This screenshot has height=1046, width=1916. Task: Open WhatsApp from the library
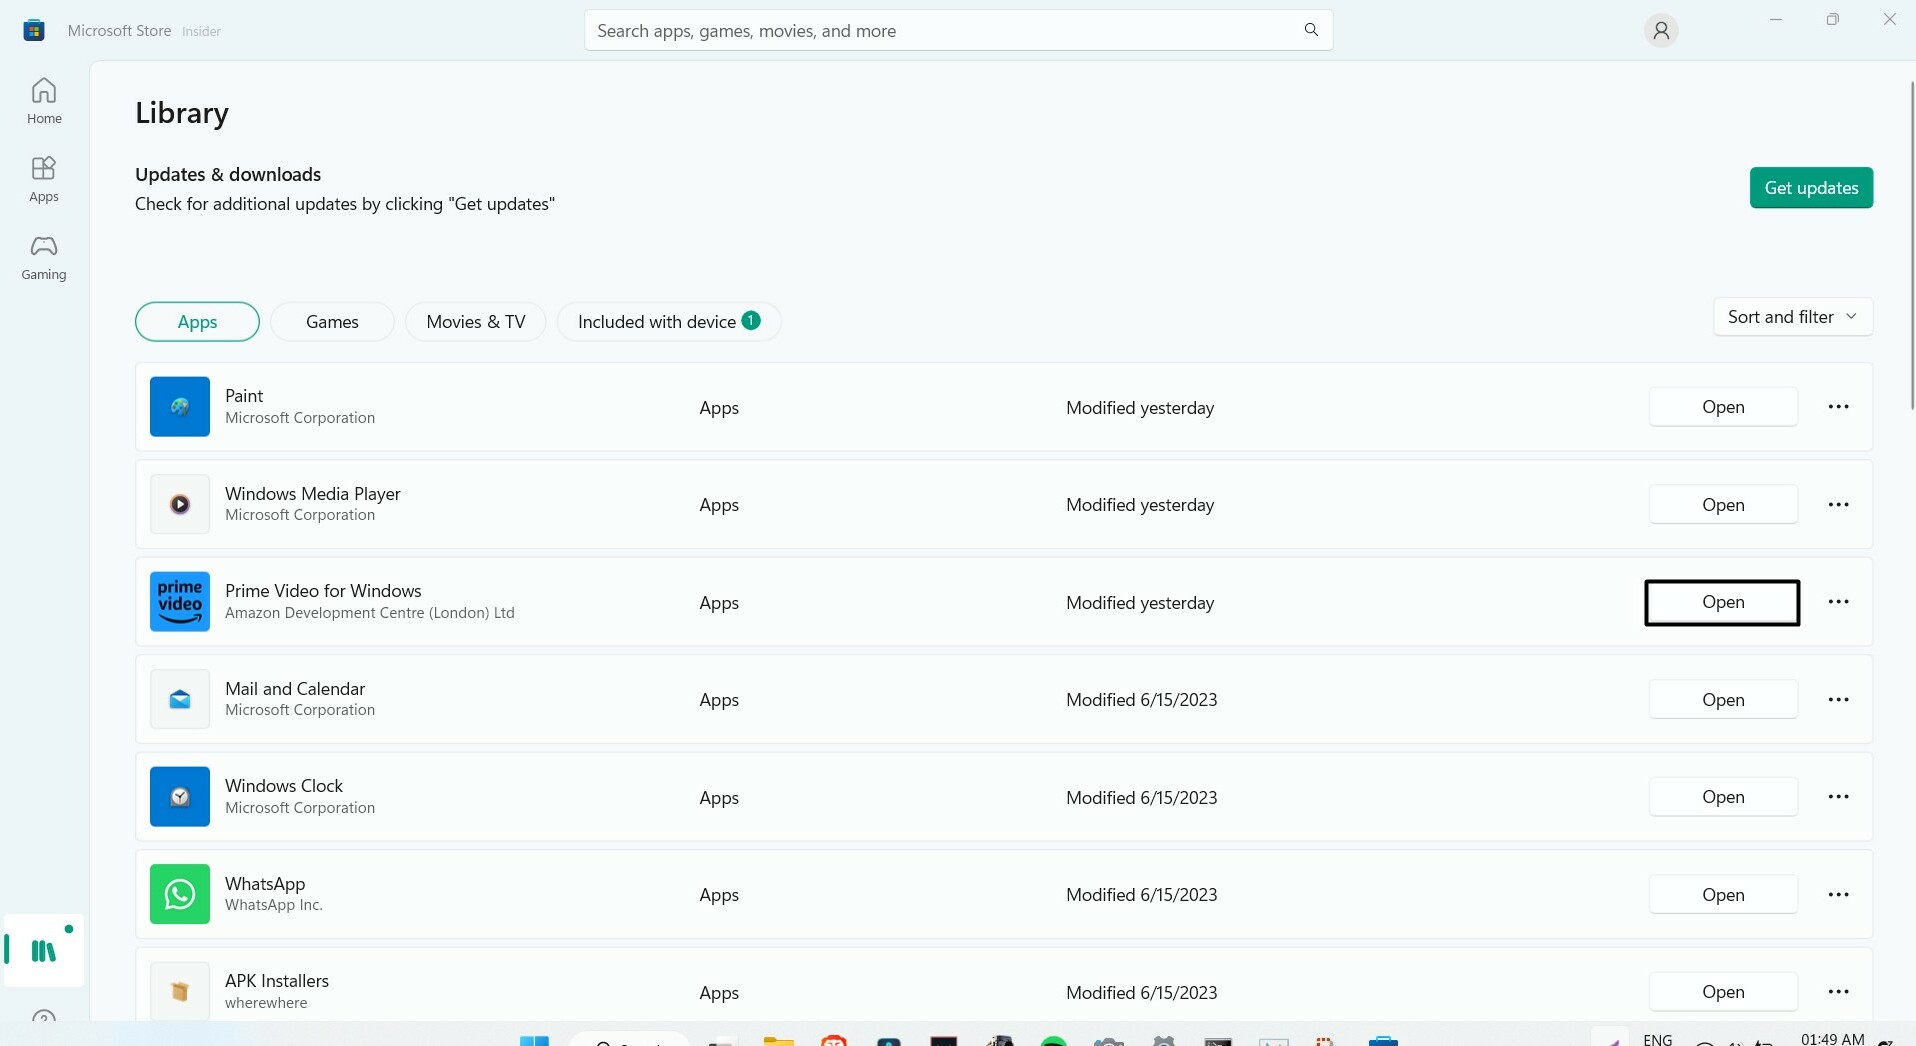(1723, 895)
